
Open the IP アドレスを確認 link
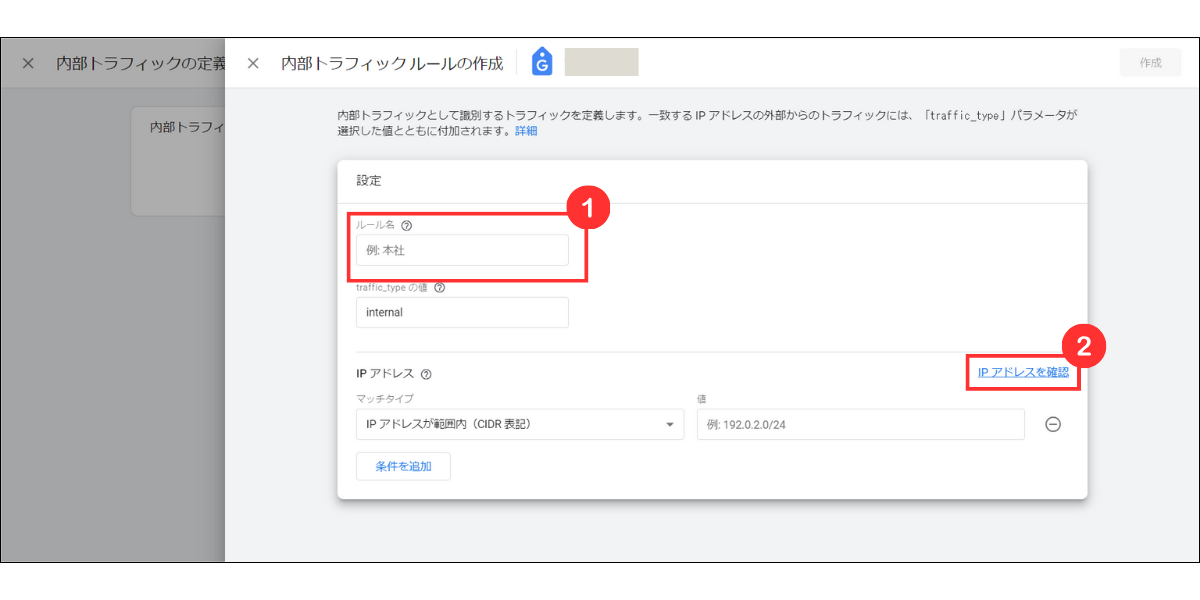1023,372
